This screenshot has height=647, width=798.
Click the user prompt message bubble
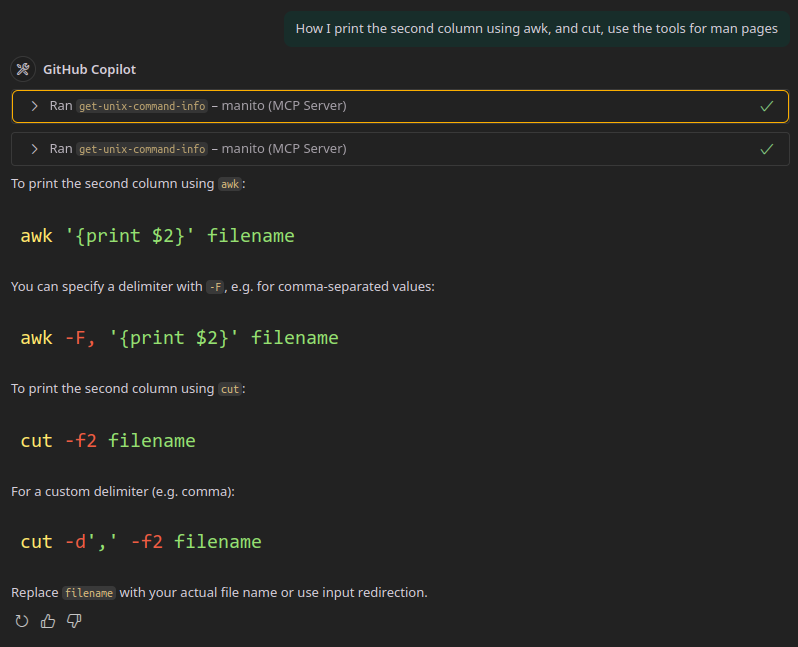(x=536, y=29)
